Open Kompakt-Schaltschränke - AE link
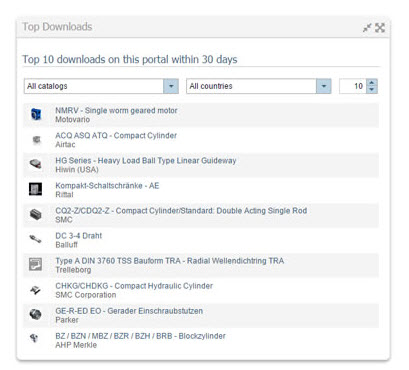409x370 pixels. click(x=107, y=186)
